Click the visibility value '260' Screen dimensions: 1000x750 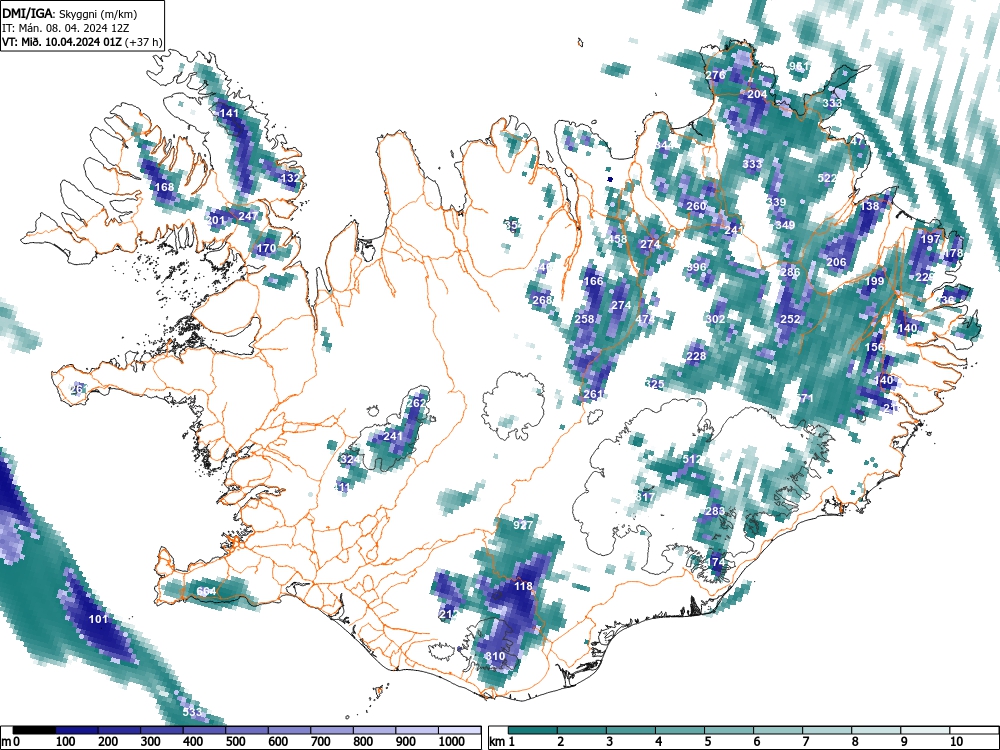coord(696,206)
